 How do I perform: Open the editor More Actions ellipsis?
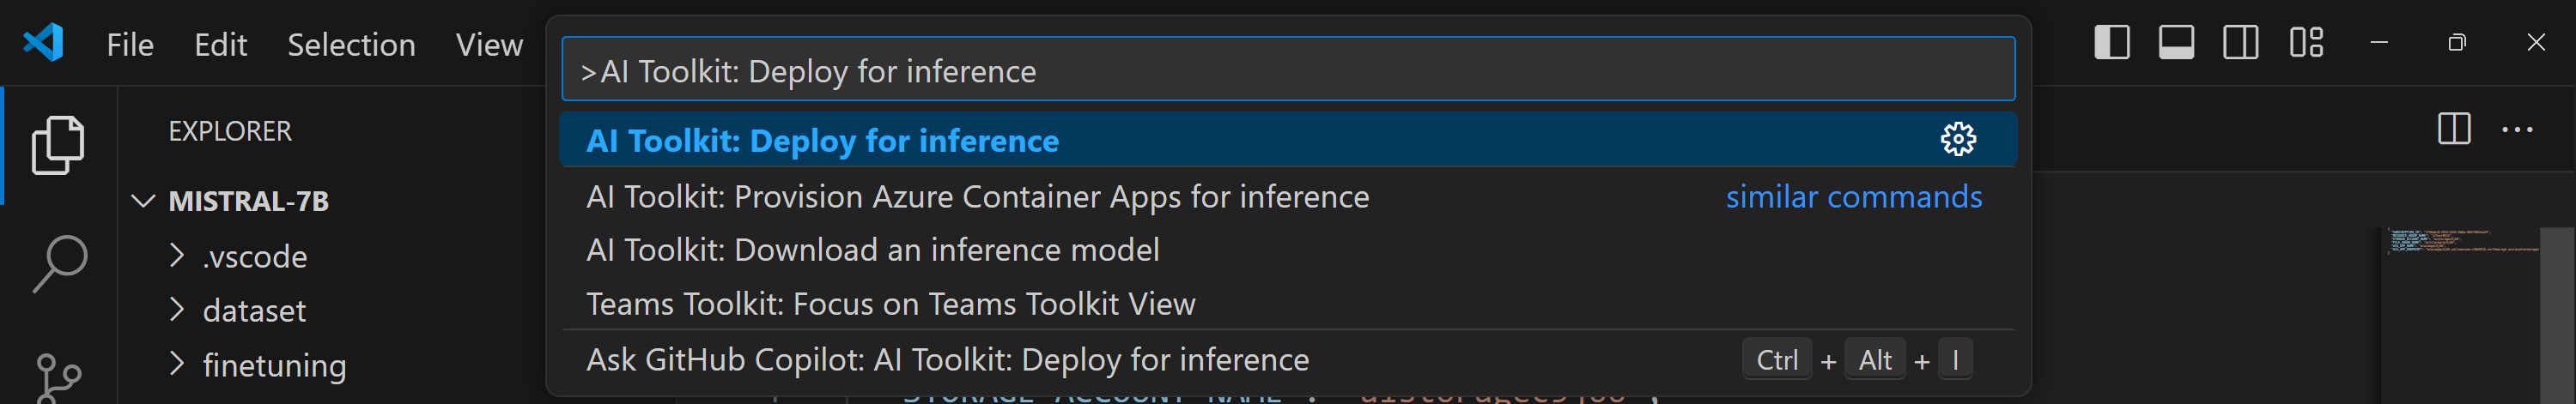point(2516,129)
